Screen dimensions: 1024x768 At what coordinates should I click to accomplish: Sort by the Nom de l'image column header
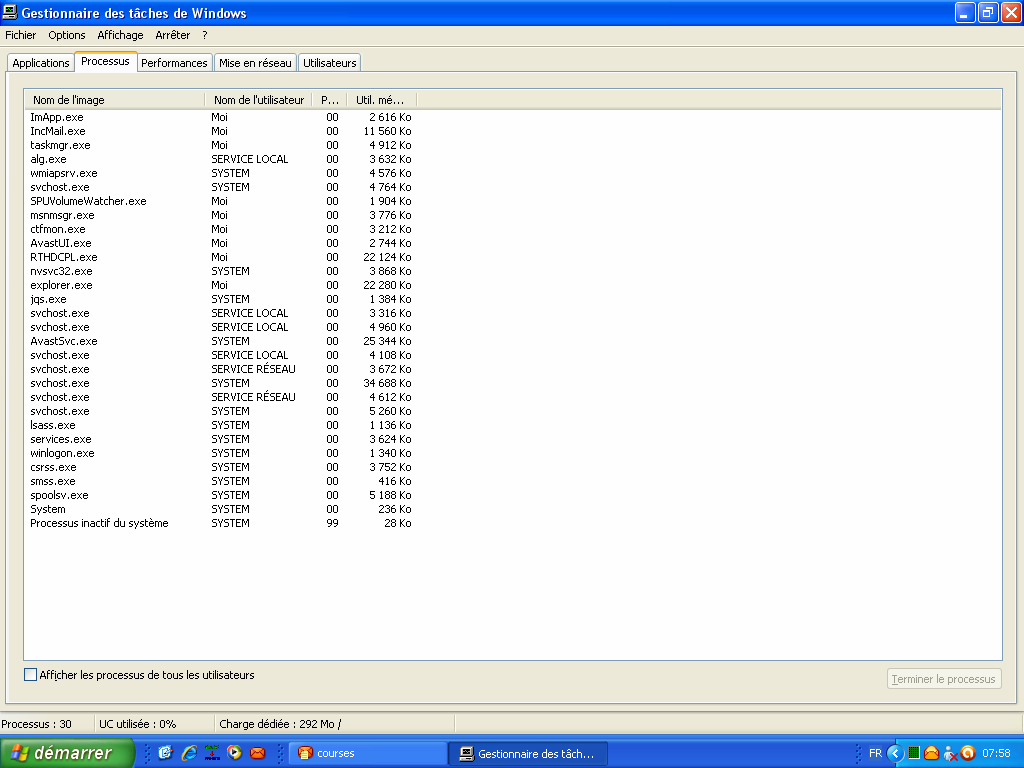[115, 100]
